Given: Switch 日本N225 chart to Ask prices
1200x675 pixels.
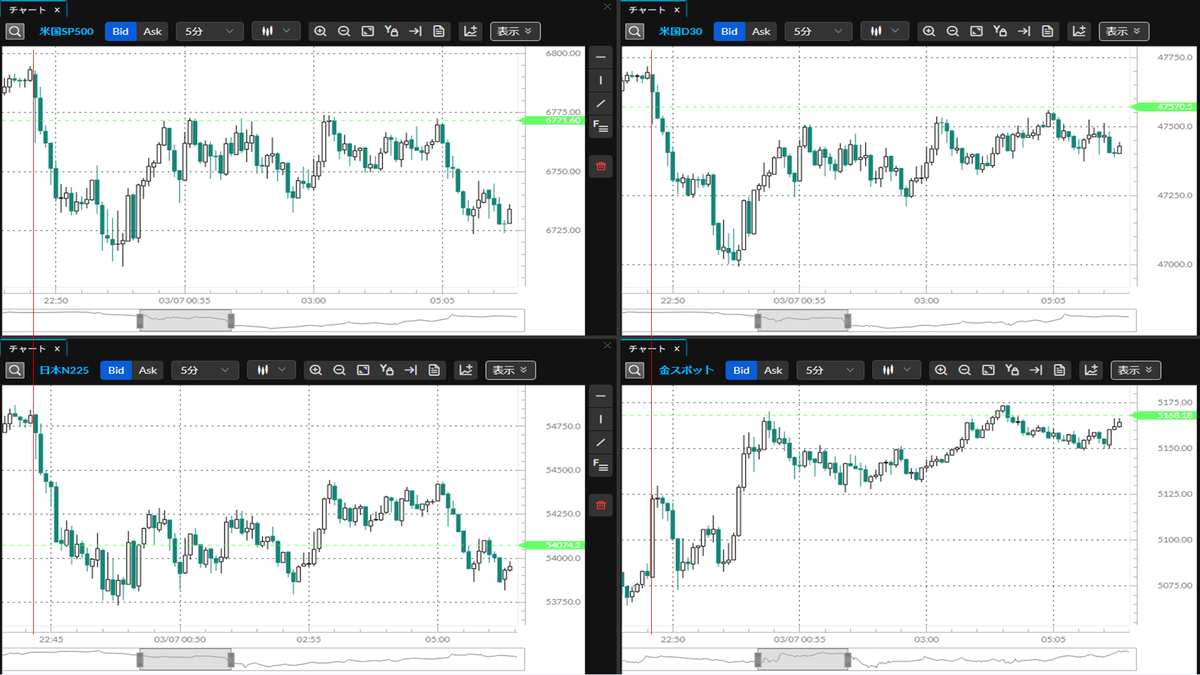Looking at the screenshot, I should pos(148,370).
